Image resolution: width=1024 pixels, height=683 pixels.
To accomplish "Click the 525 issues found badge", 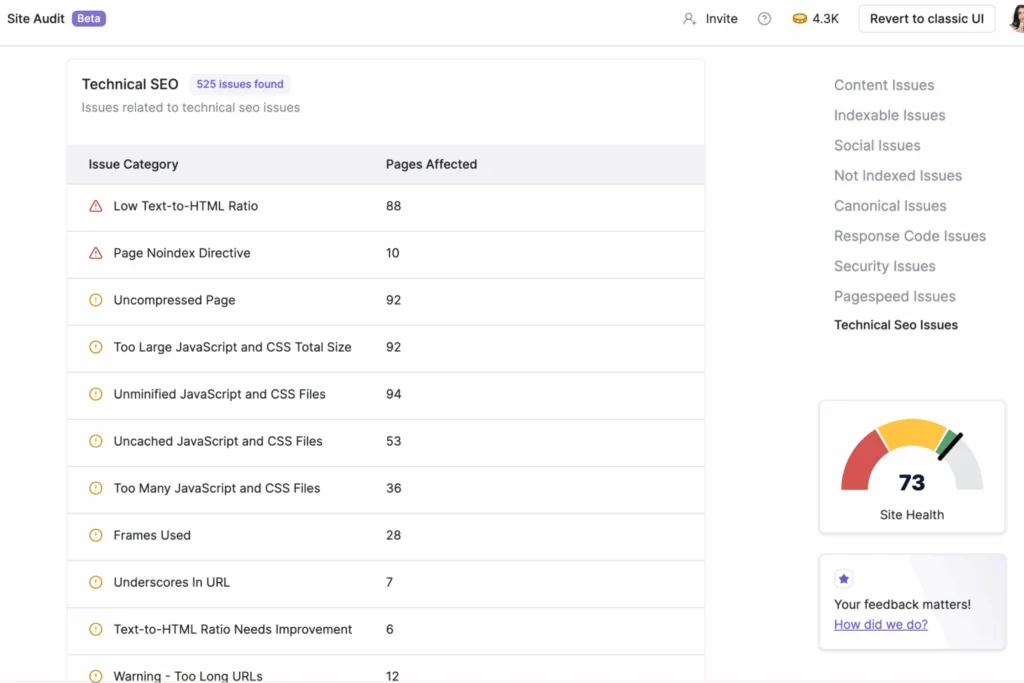I will [x=239, y=84].
